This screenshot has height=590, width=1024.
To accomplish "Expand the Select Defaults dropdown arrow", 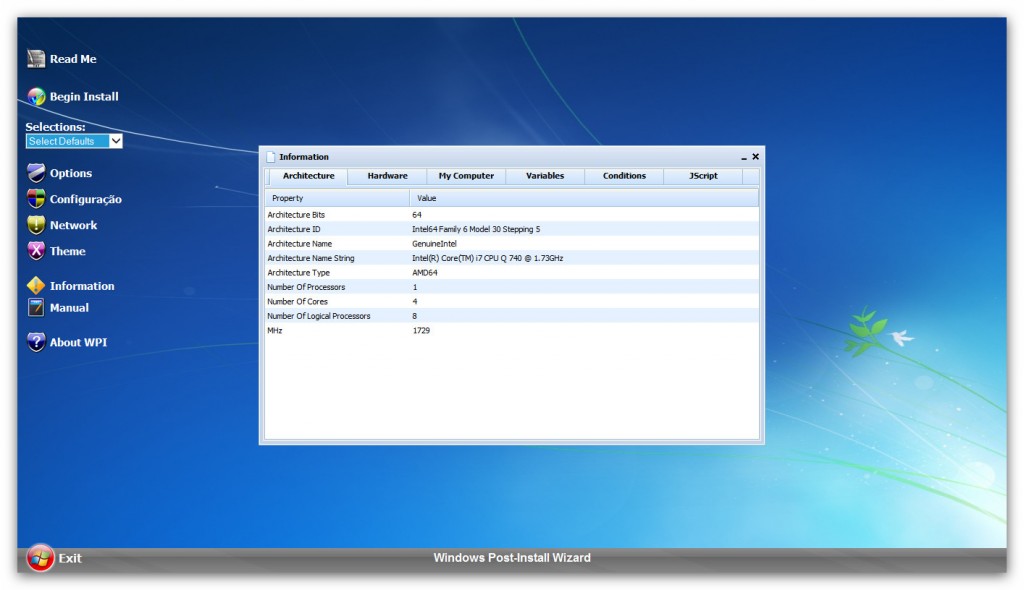I will [x=116, y=141].
